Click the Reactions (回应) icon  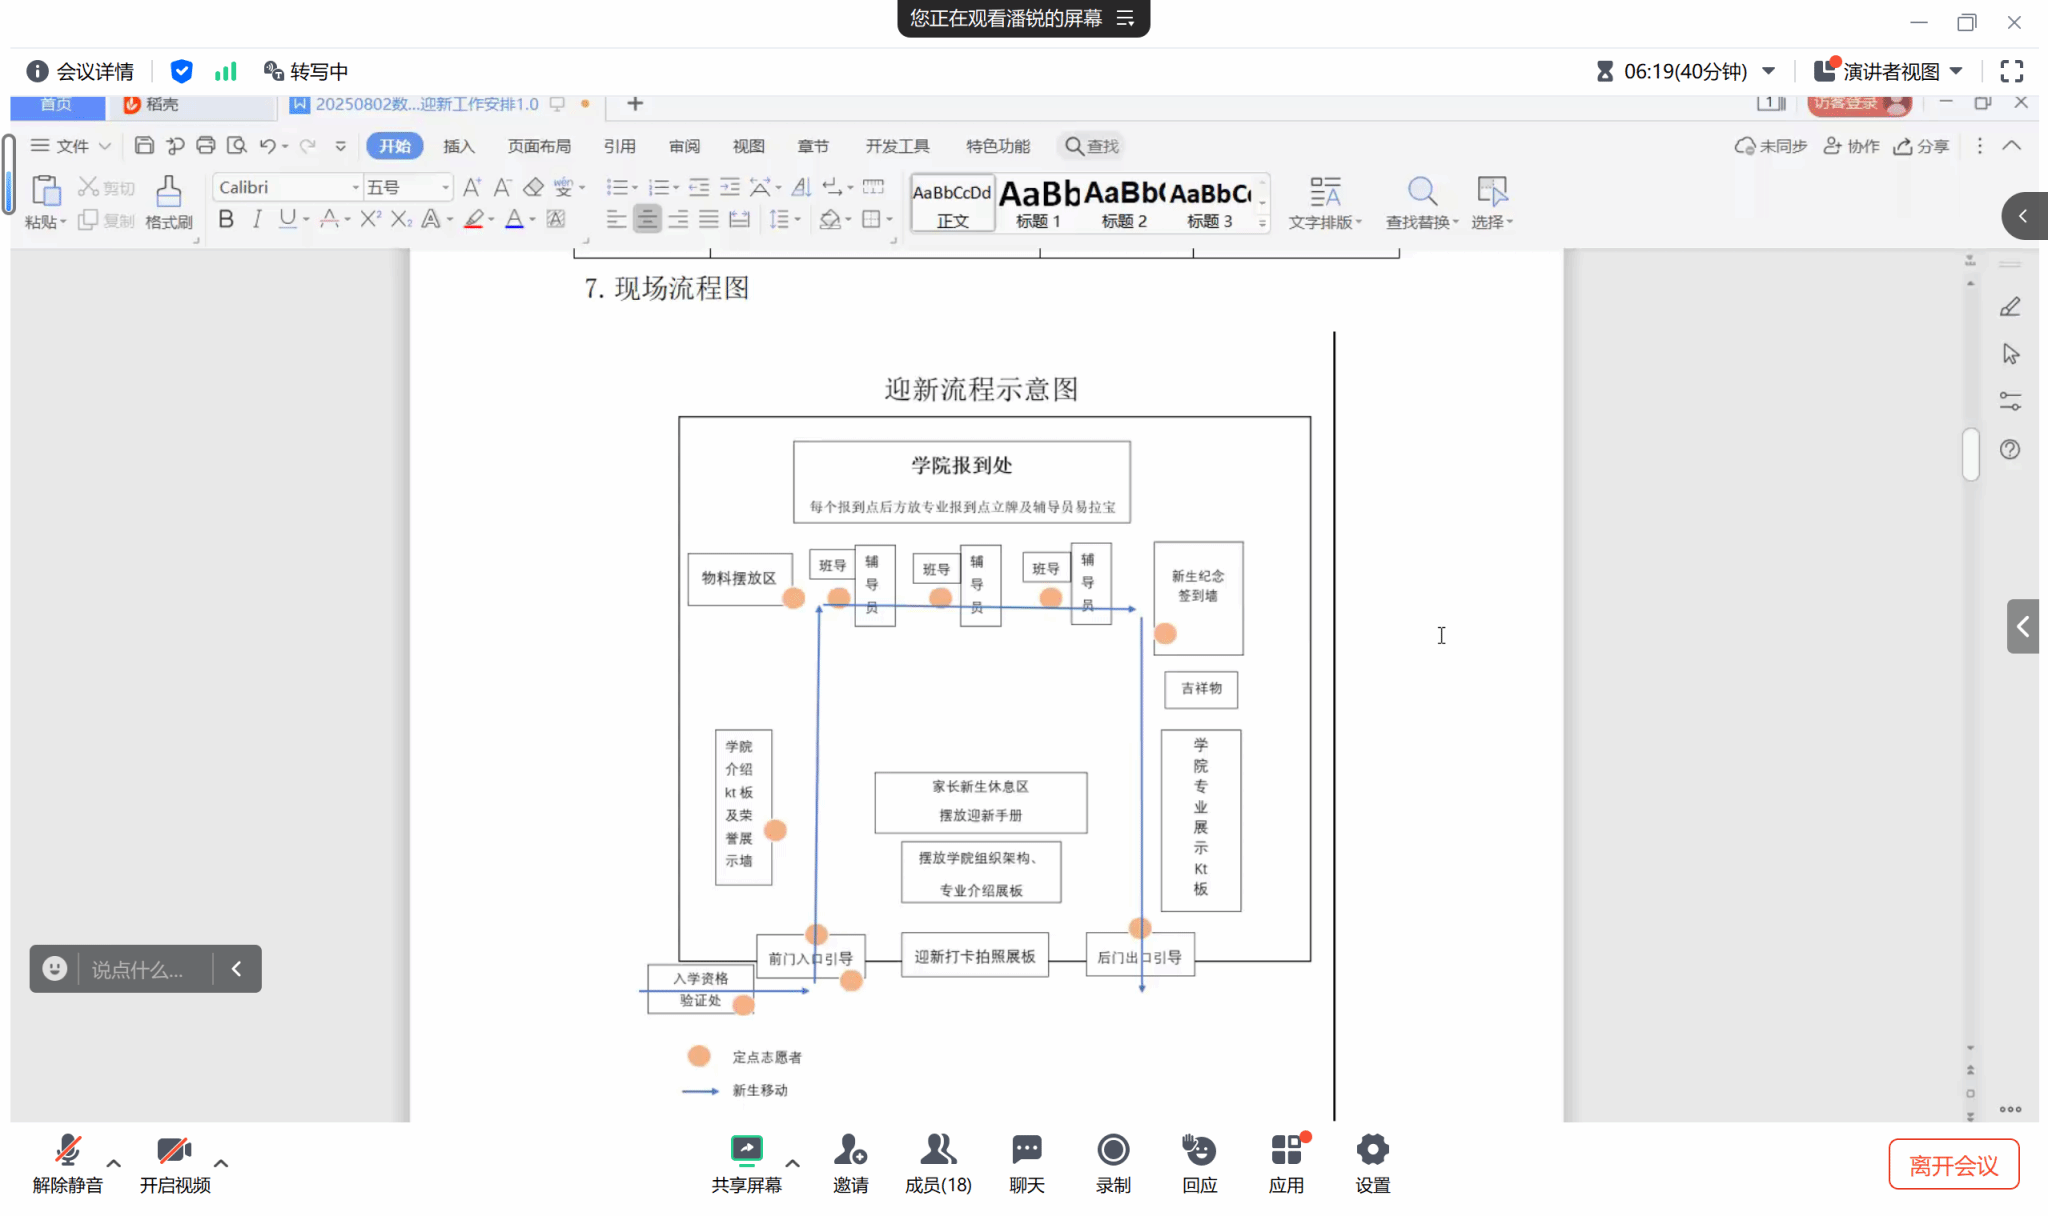point(1199,1151)
